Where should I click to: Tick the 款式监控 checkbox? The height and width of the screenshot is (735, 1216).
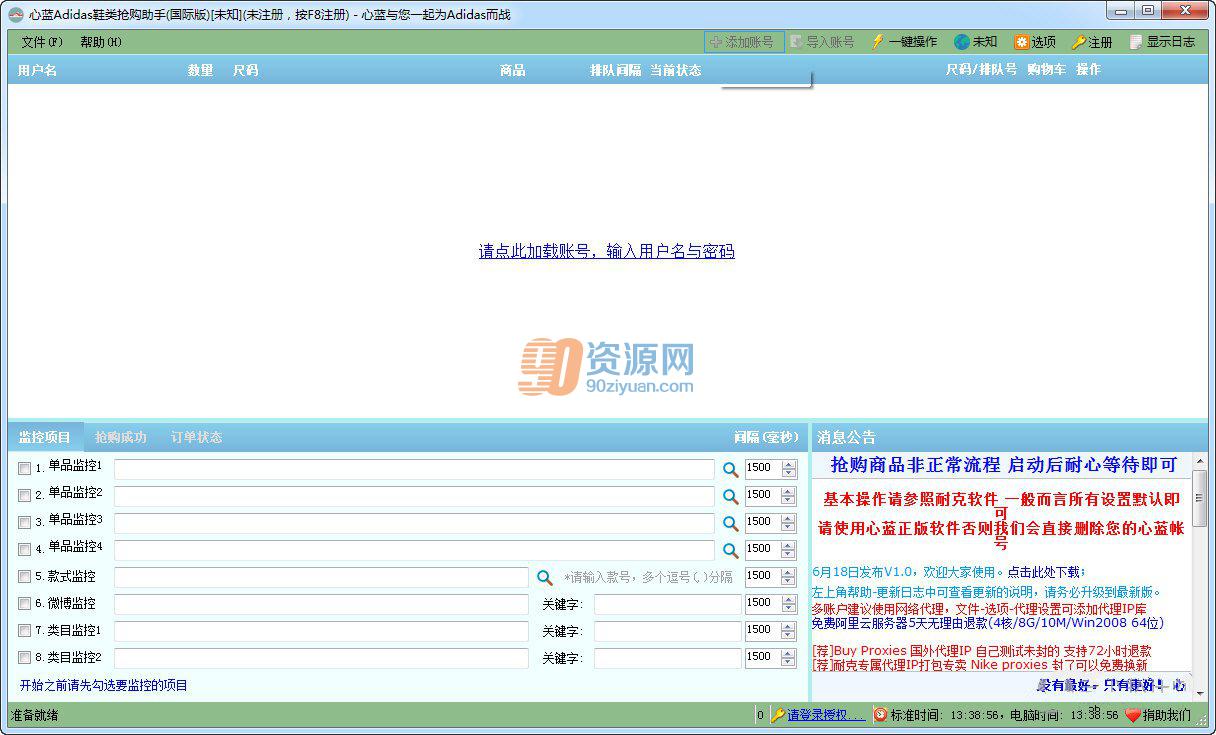pyautogui.click(x=24, y=576)
